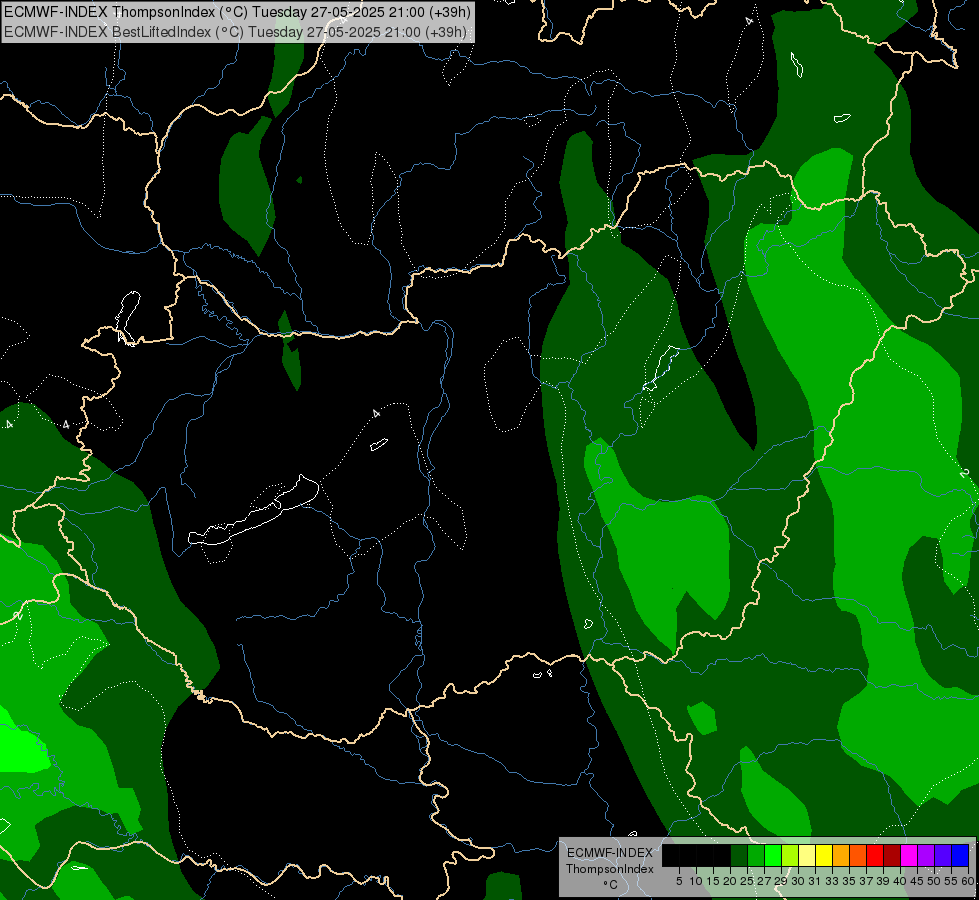Click the legend tick value 31
This screenshot has width=979, height=900.
[815, 881]
